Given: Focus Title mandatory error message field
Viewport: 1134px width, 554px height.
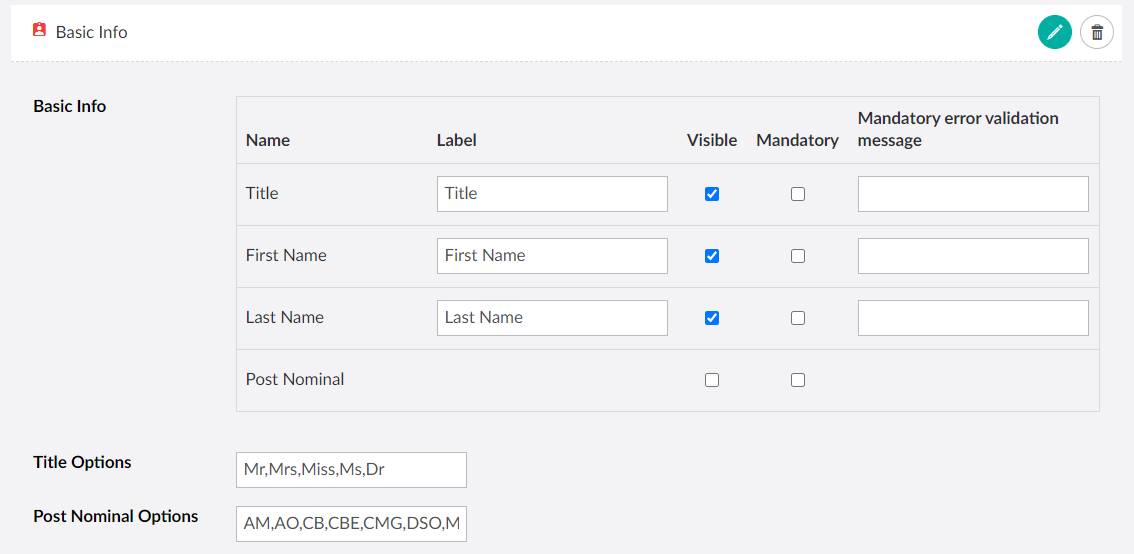Looking at the screenshot, I should point(973,194).
